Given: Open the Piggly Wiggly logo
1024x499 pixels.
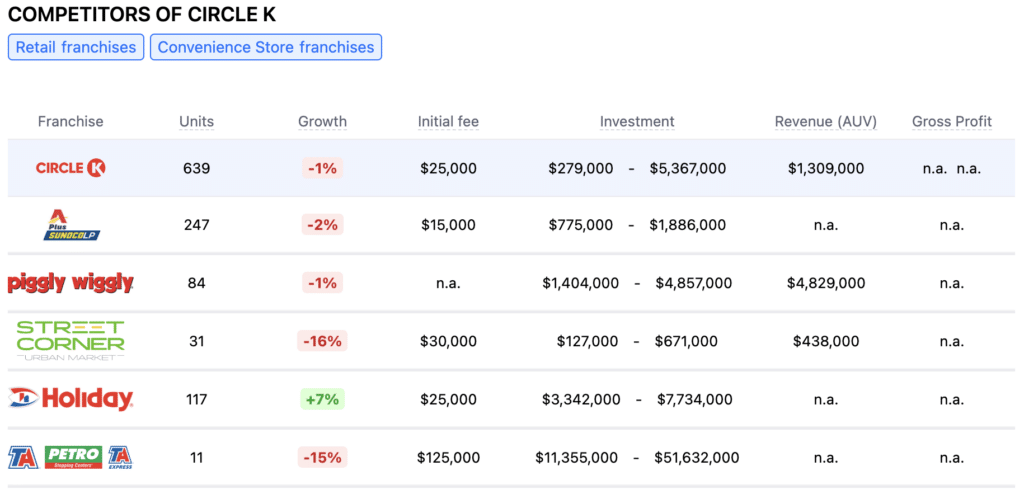Looking at the screenshot, I should tap(71, 283).
